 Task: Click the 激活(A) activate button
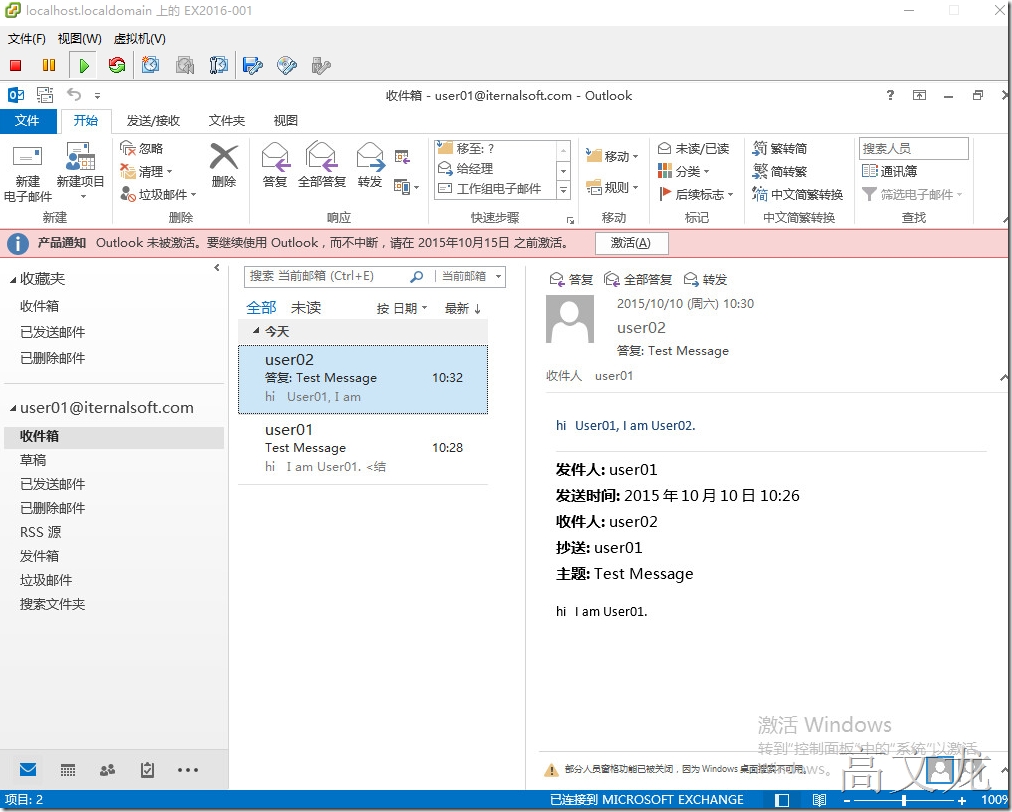coord(631,243)
